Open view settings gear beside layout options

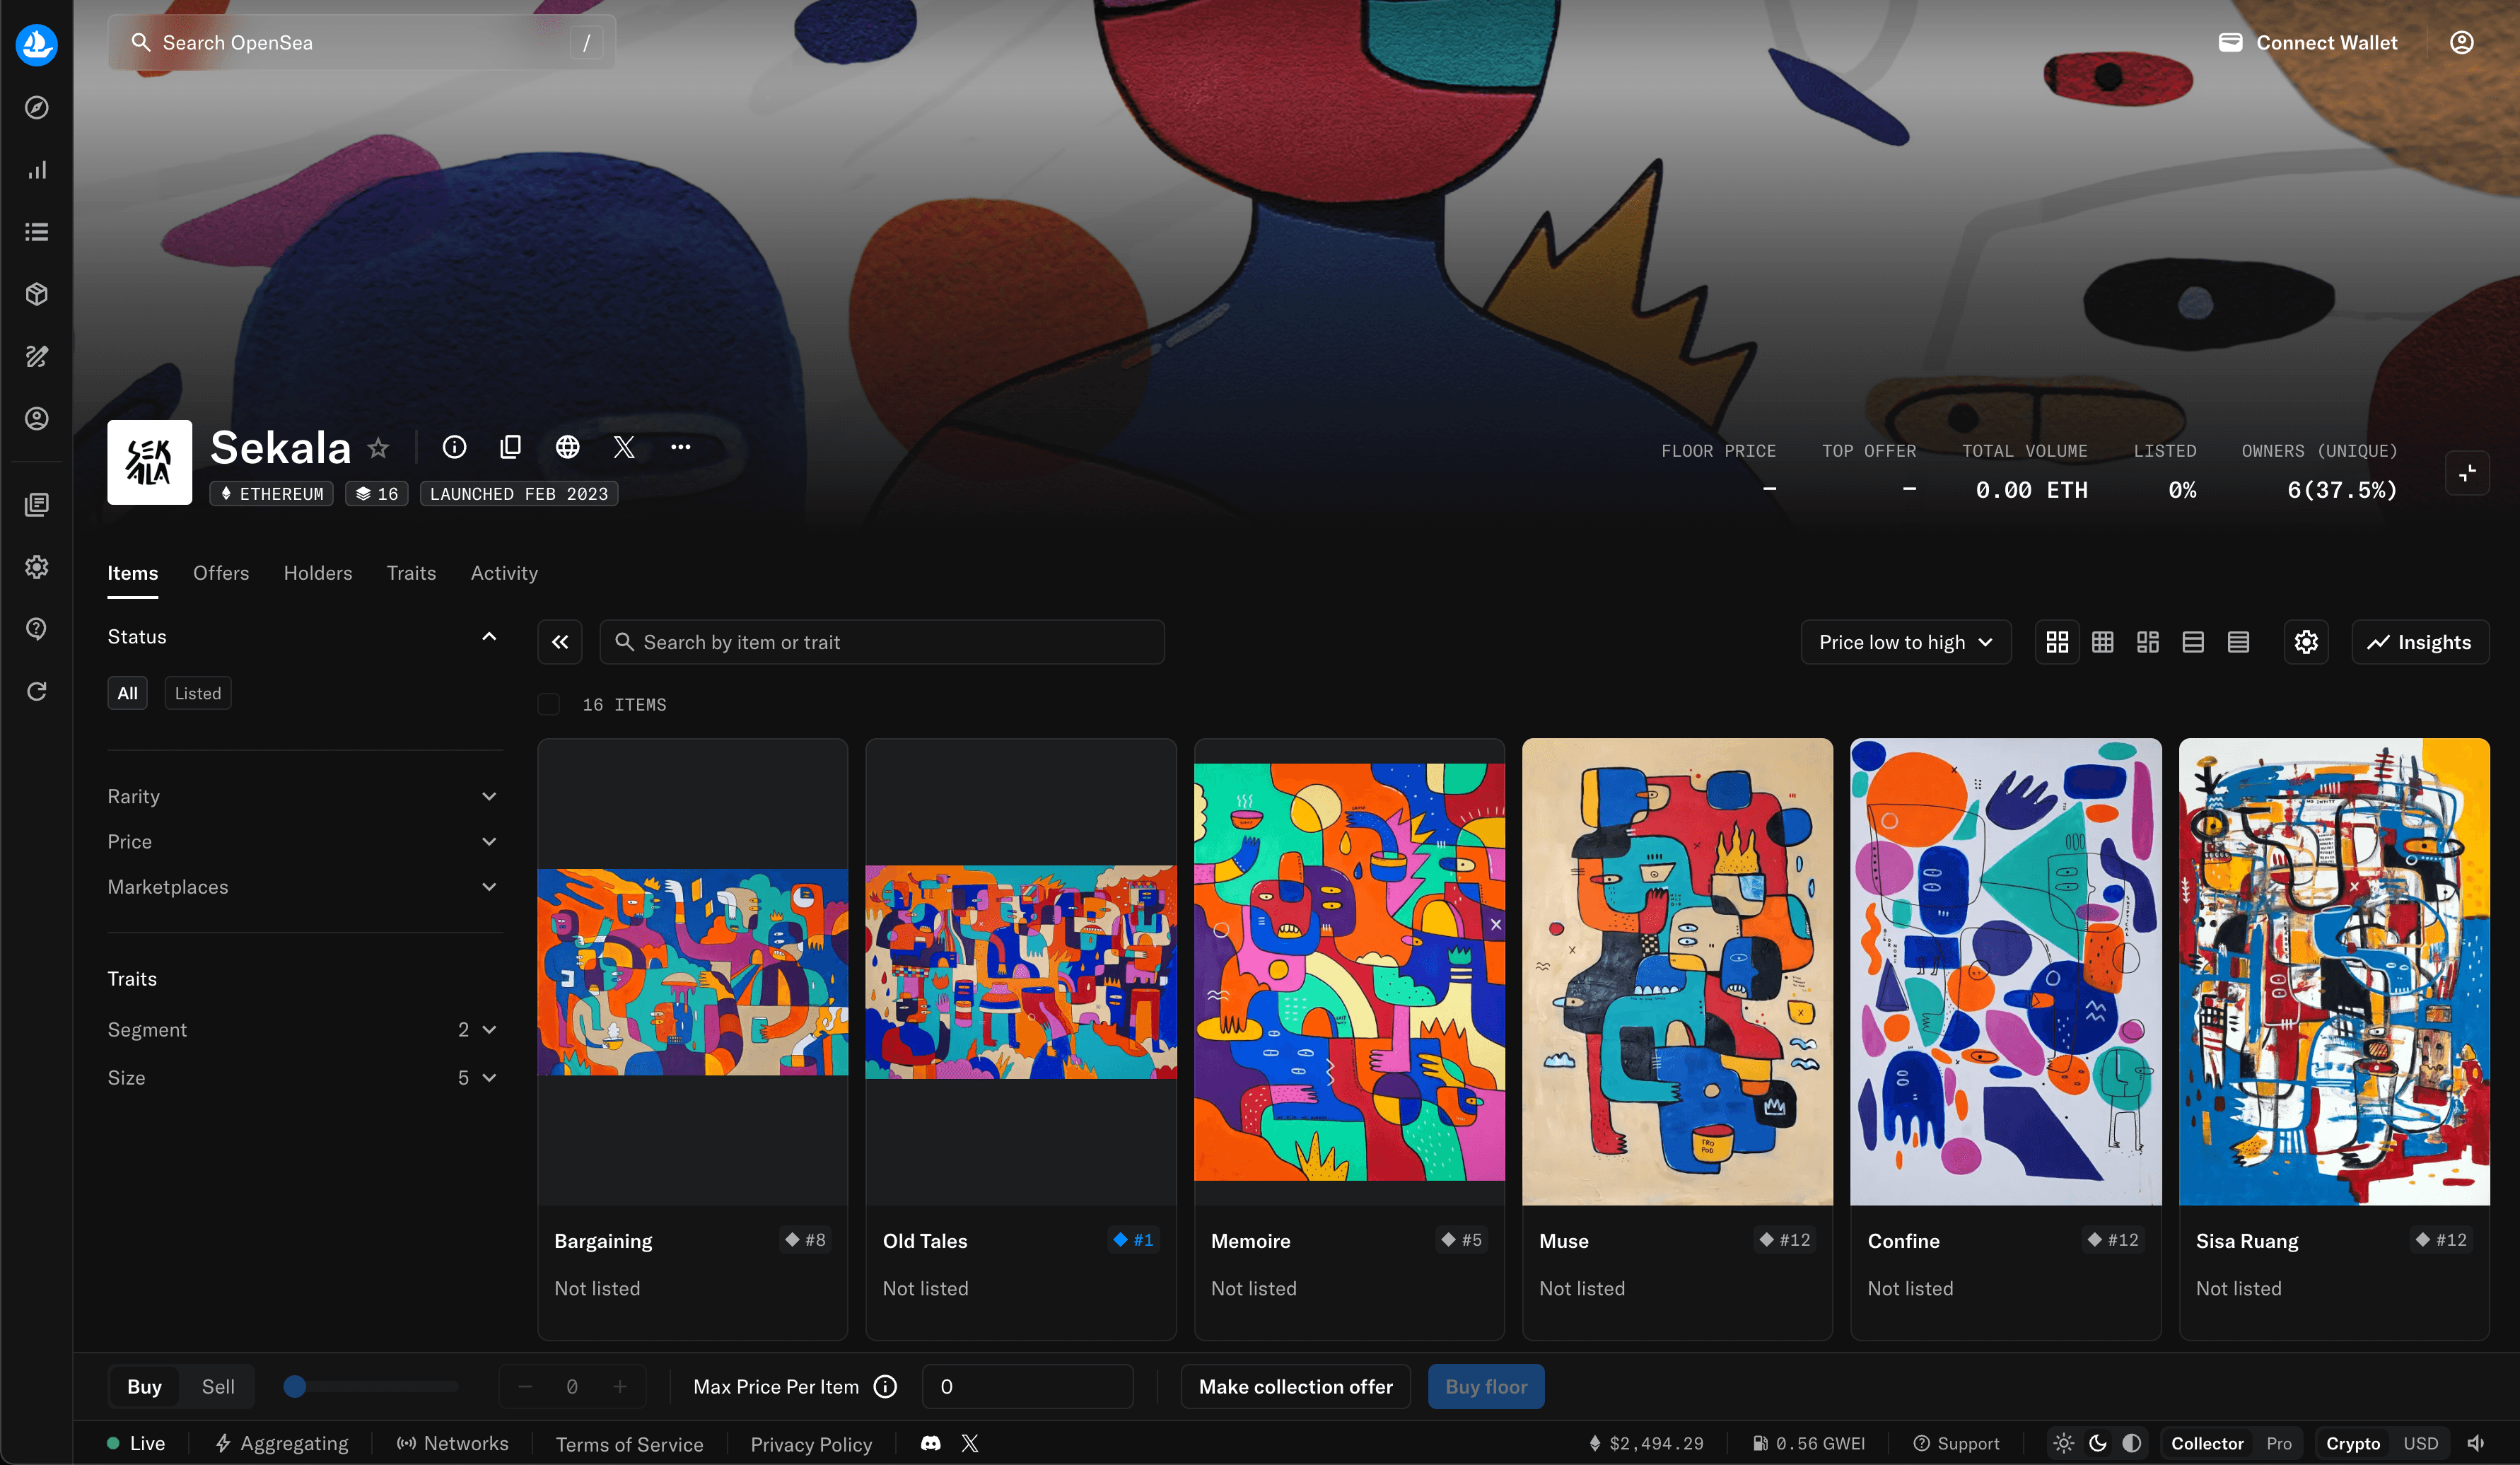2306,641
